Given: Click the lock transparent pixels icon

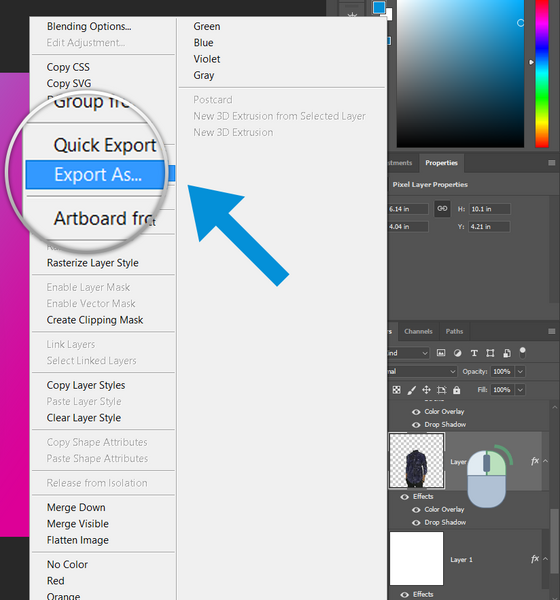Looking at the screenshot, I should (397, 390).
